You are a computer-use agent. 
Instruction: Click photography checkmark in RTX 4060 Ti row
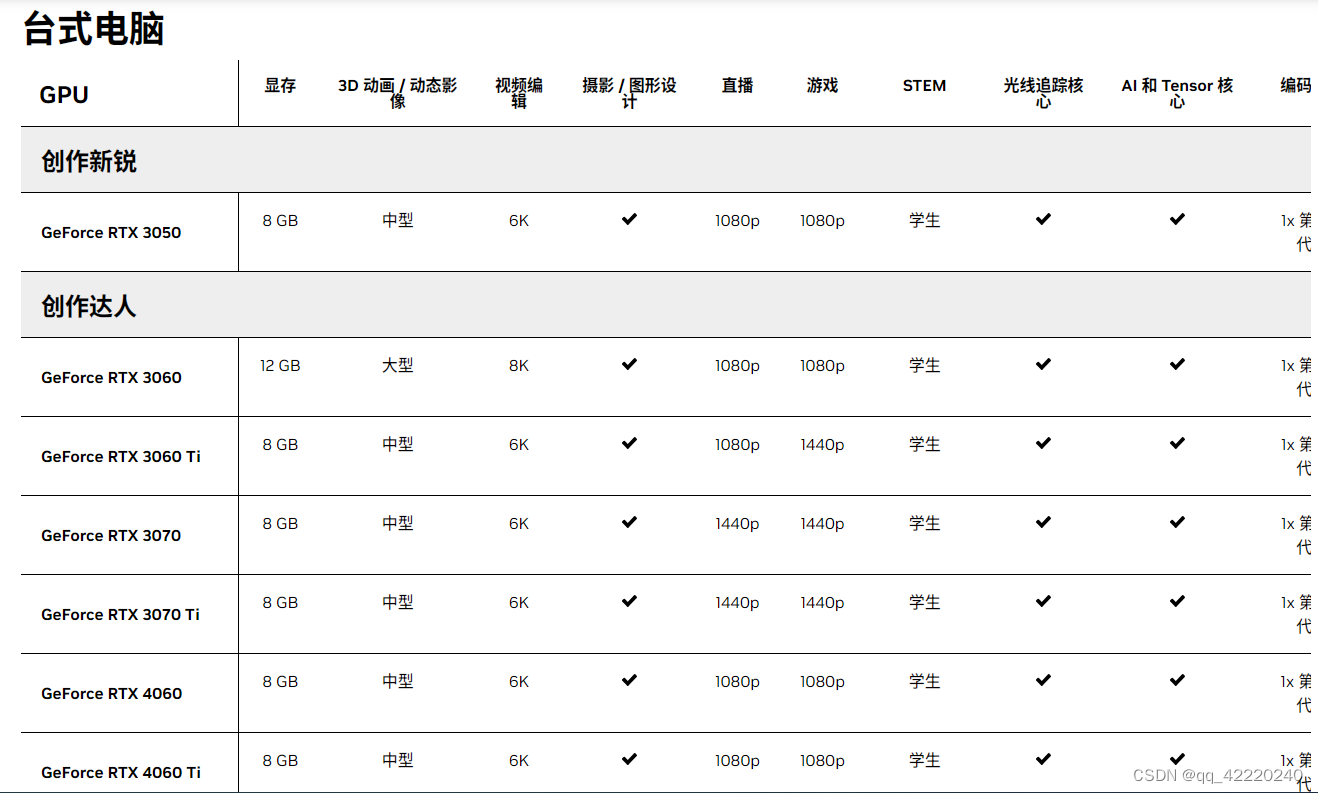point(629,759)
